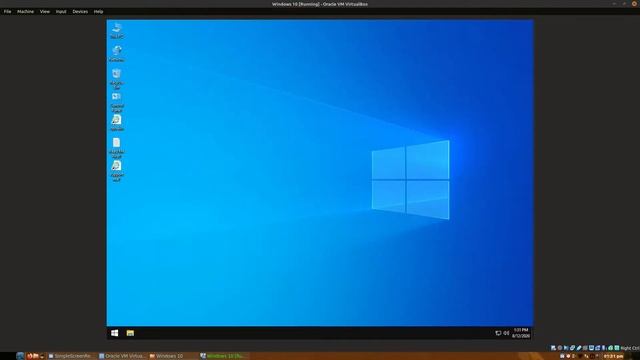
Task: Open the View menu
Action: click(x=44, y=11)
